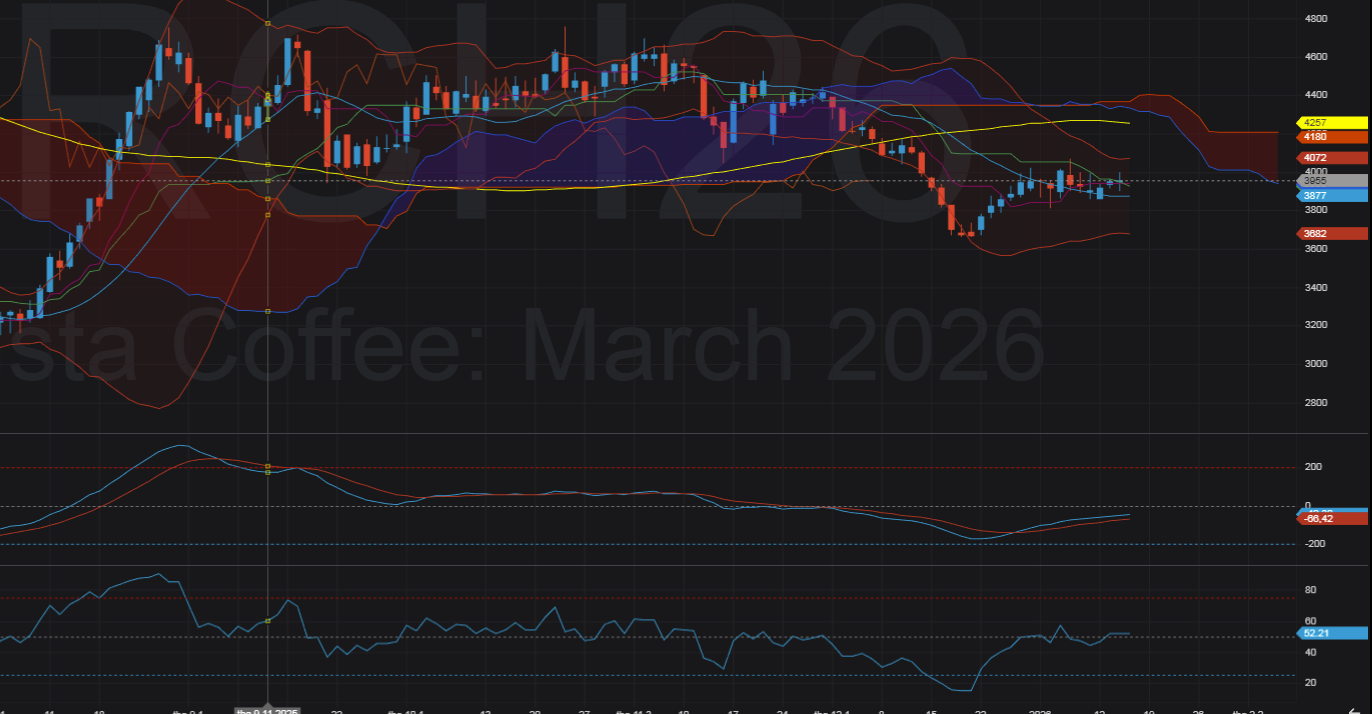Click the highlighted crosshair date label on time axis
The image size is (1372, 714).
(267, 709)
